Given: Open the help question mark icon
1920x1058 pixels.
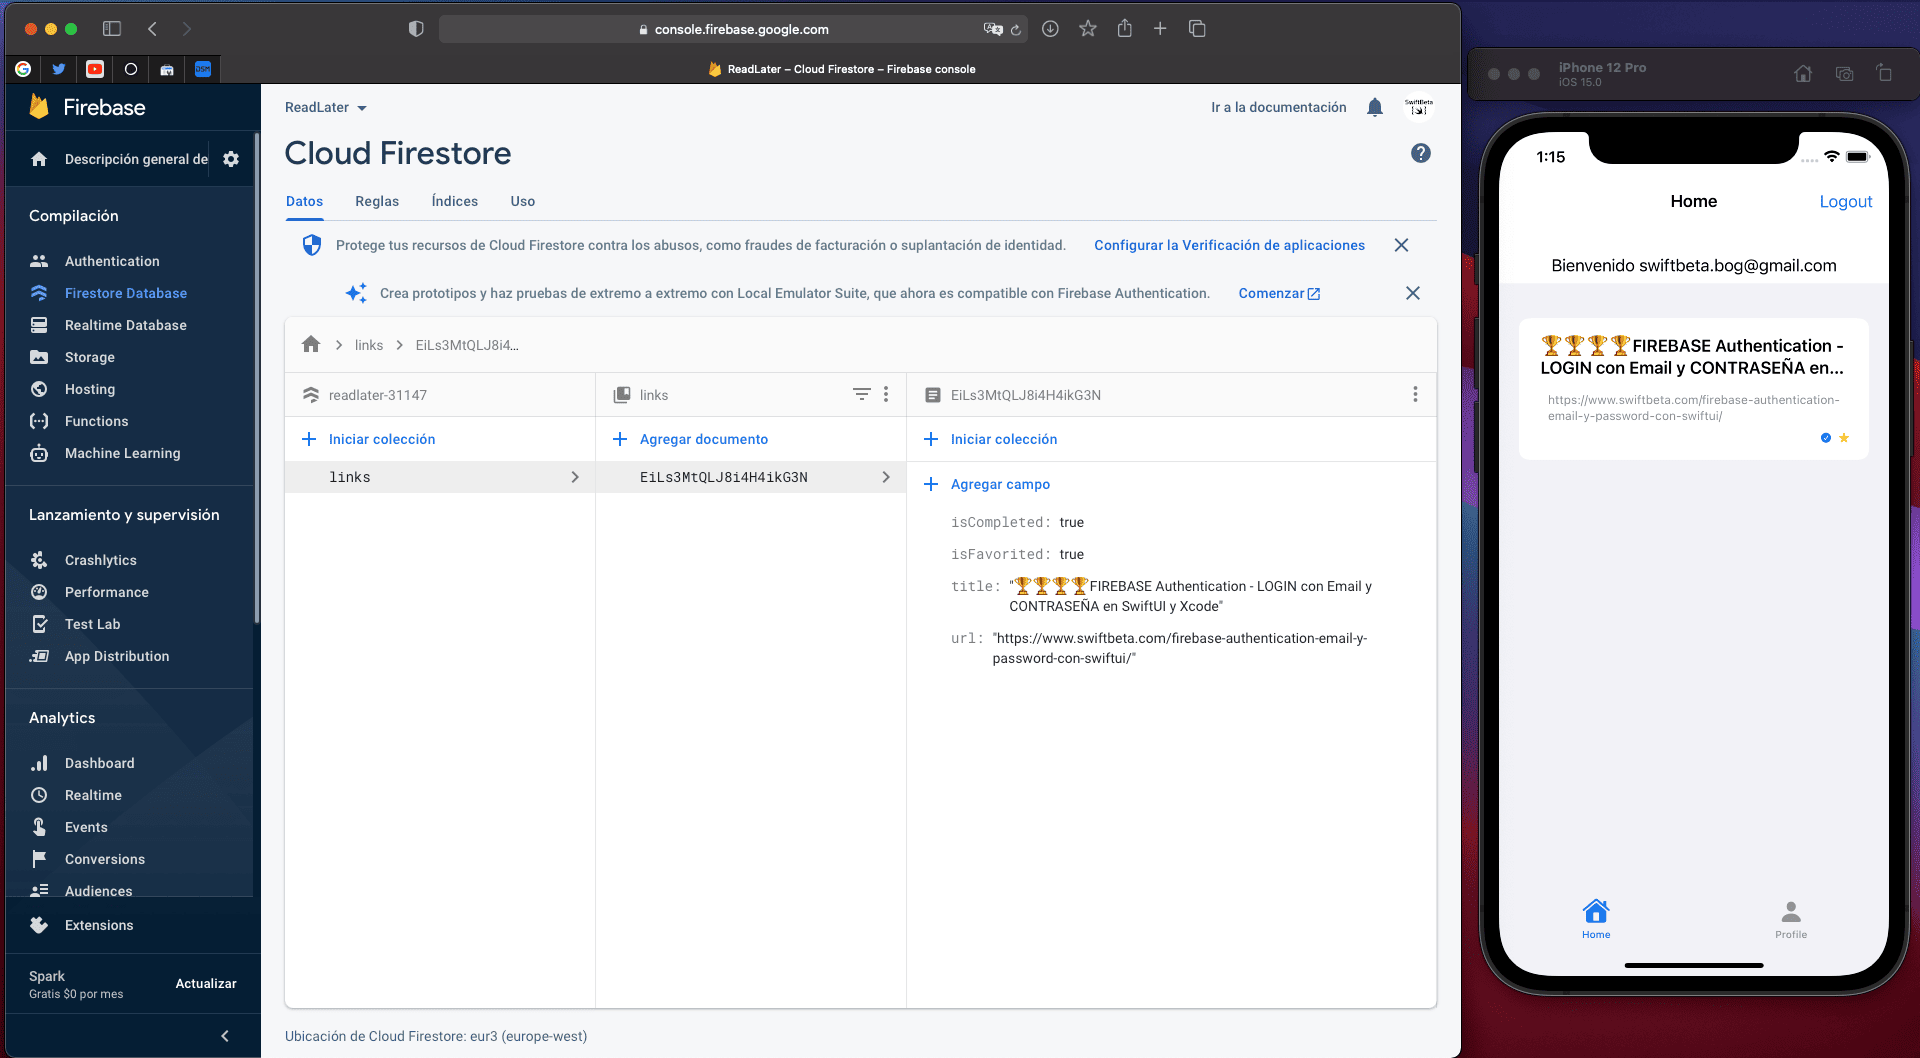Looking at the screenshot, I should (1421, 153).
